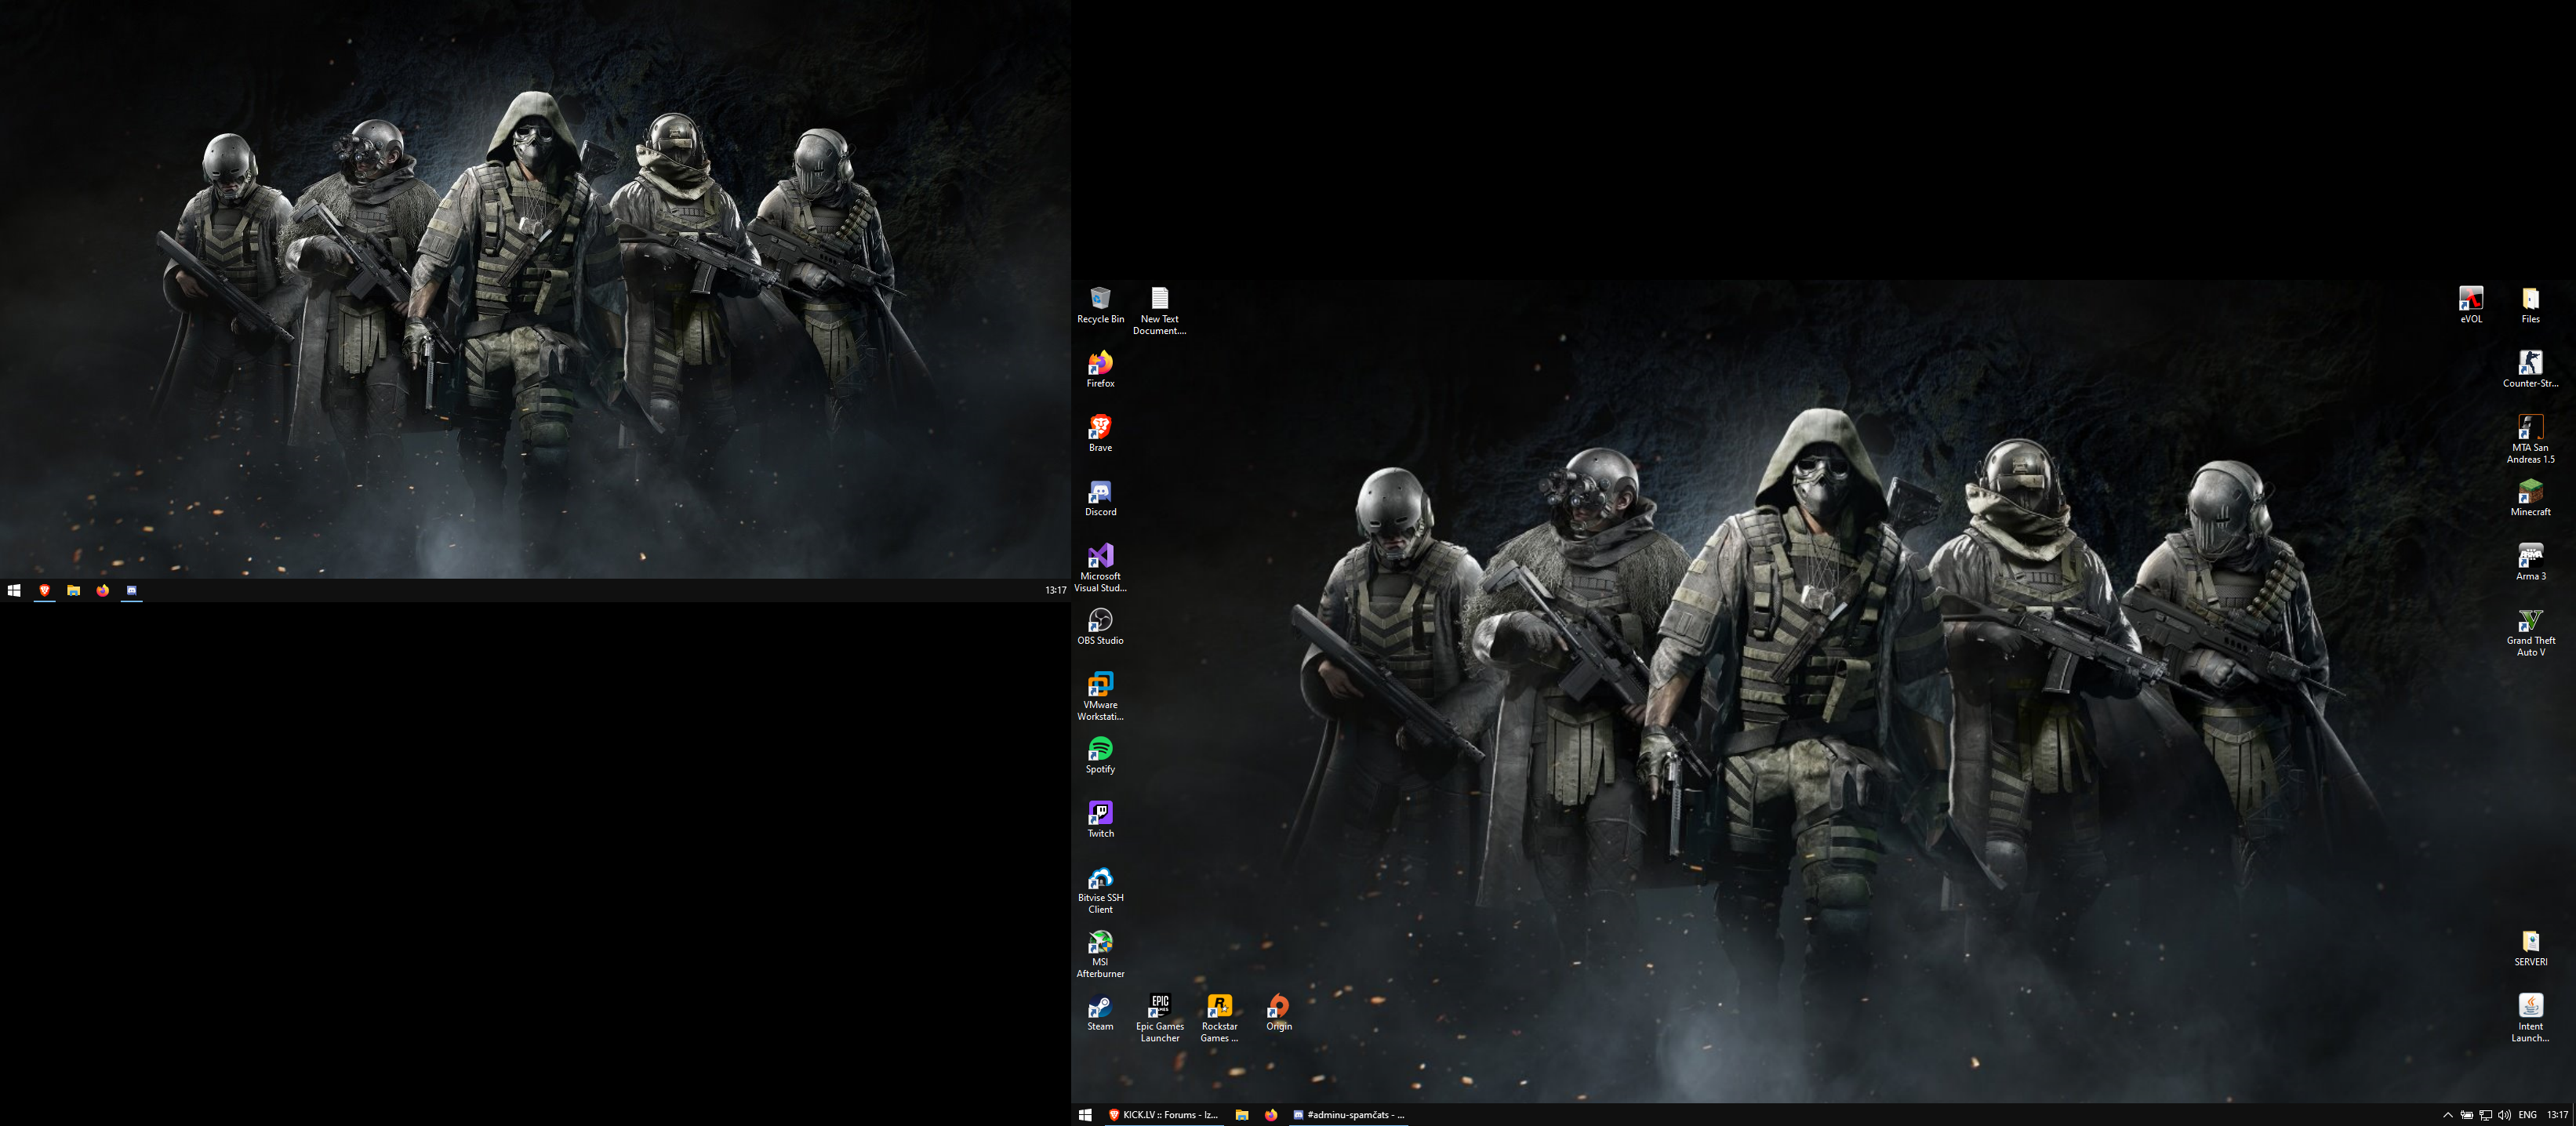Select the MTA San Andreas 1.5 shortcut

[2530, 439]
